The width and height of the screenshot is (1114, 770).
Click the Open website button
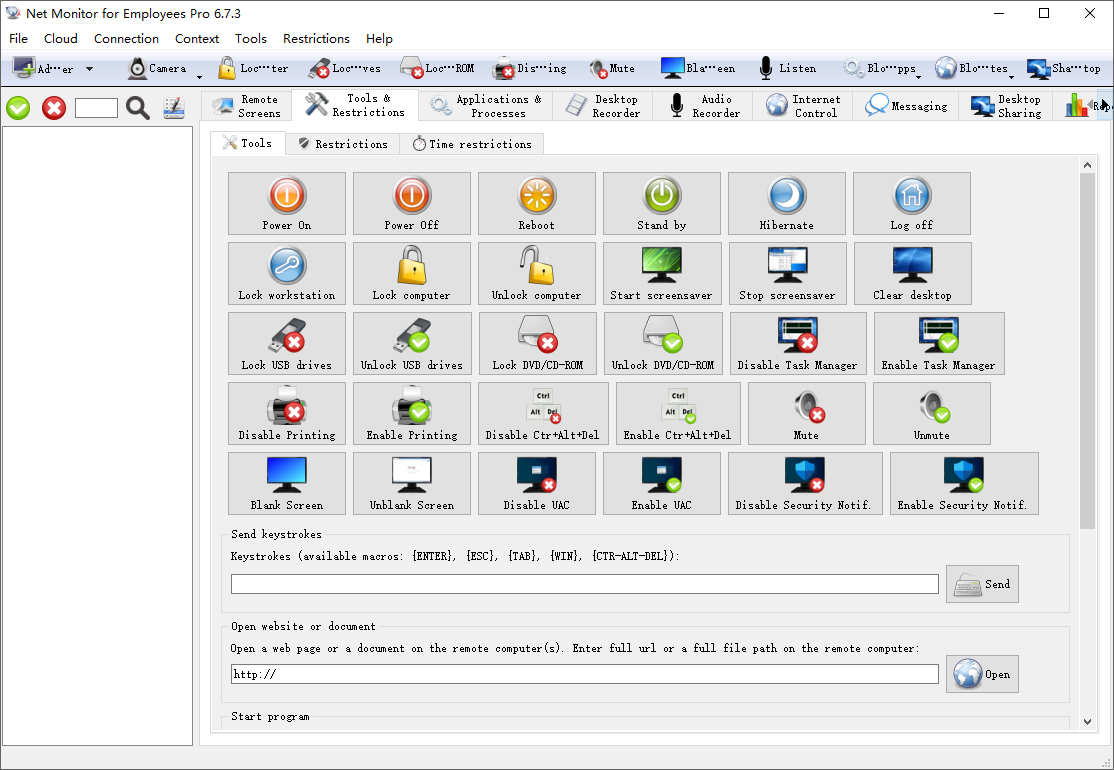pos(982,674)
